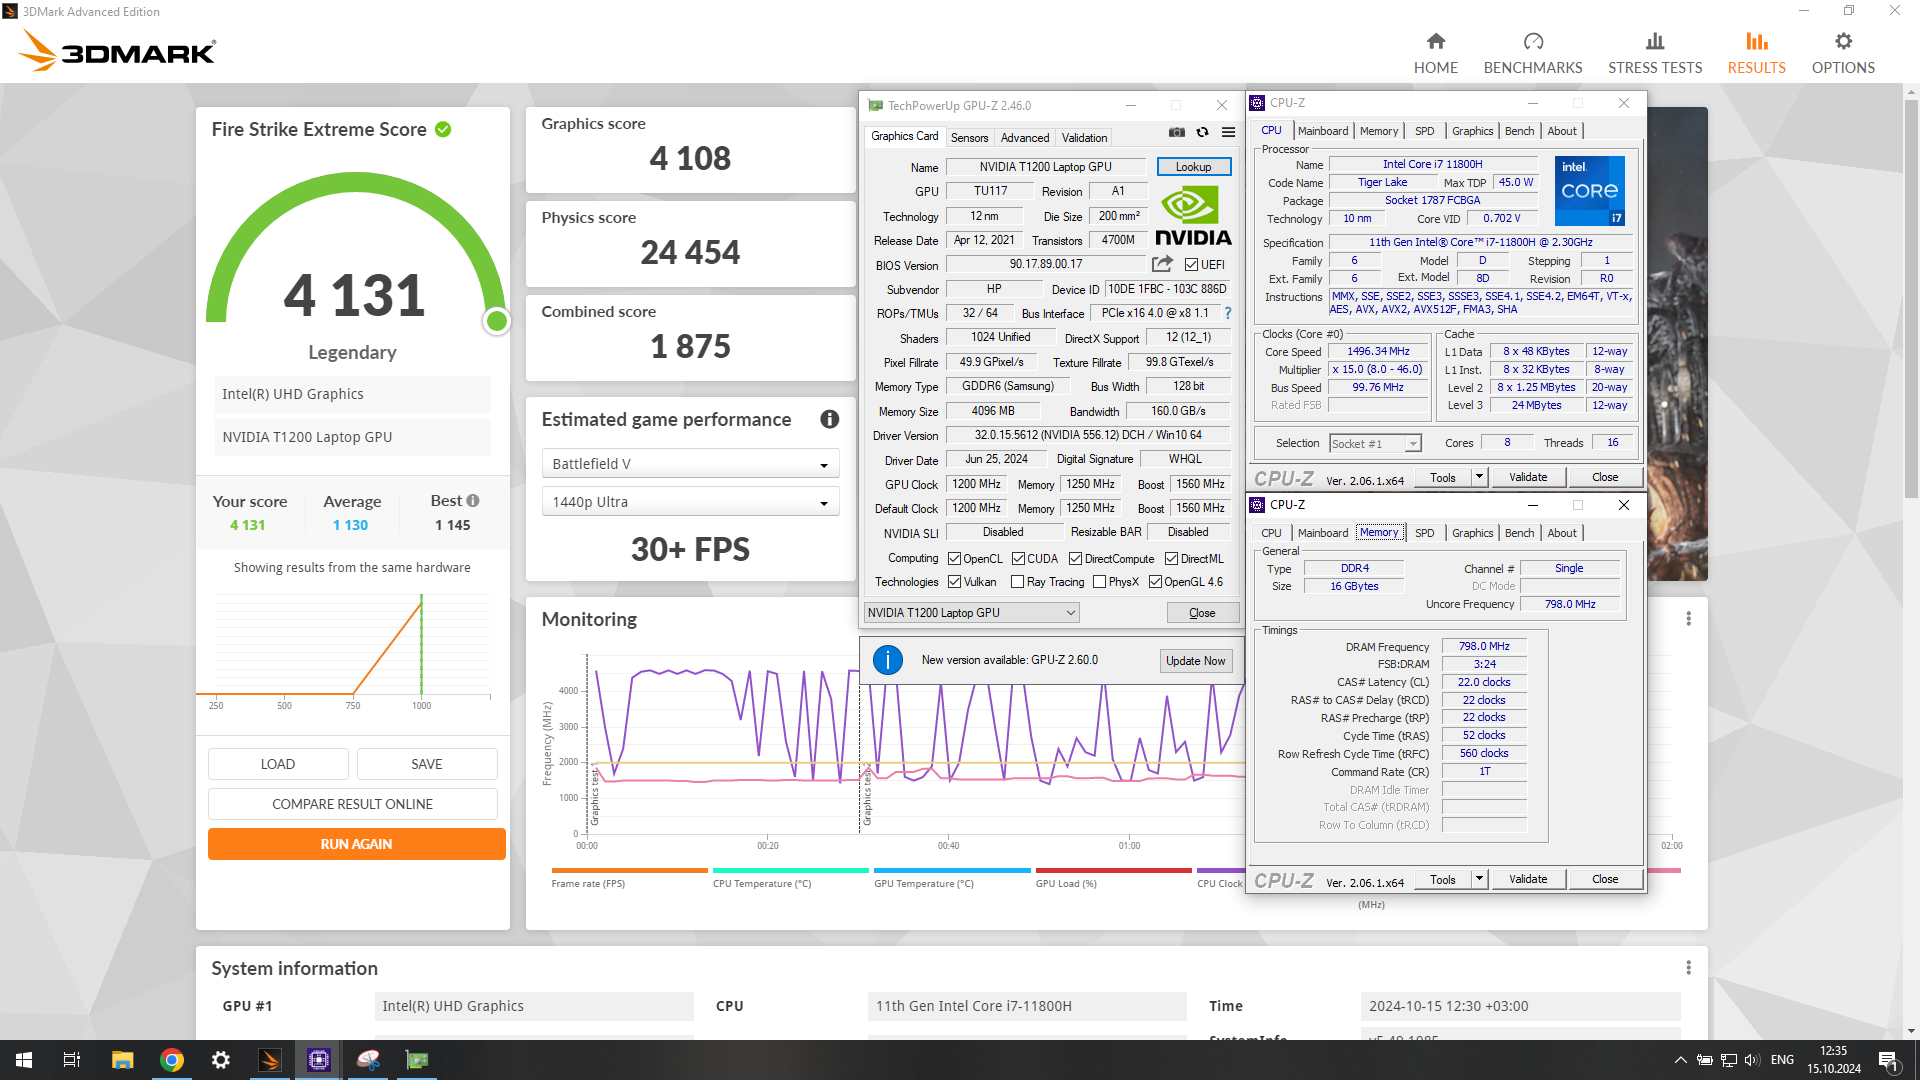Viewport: 1920px width, 1080px height.
Task: Open SPD tab in lower CPU-Z
Action: 1424,533
